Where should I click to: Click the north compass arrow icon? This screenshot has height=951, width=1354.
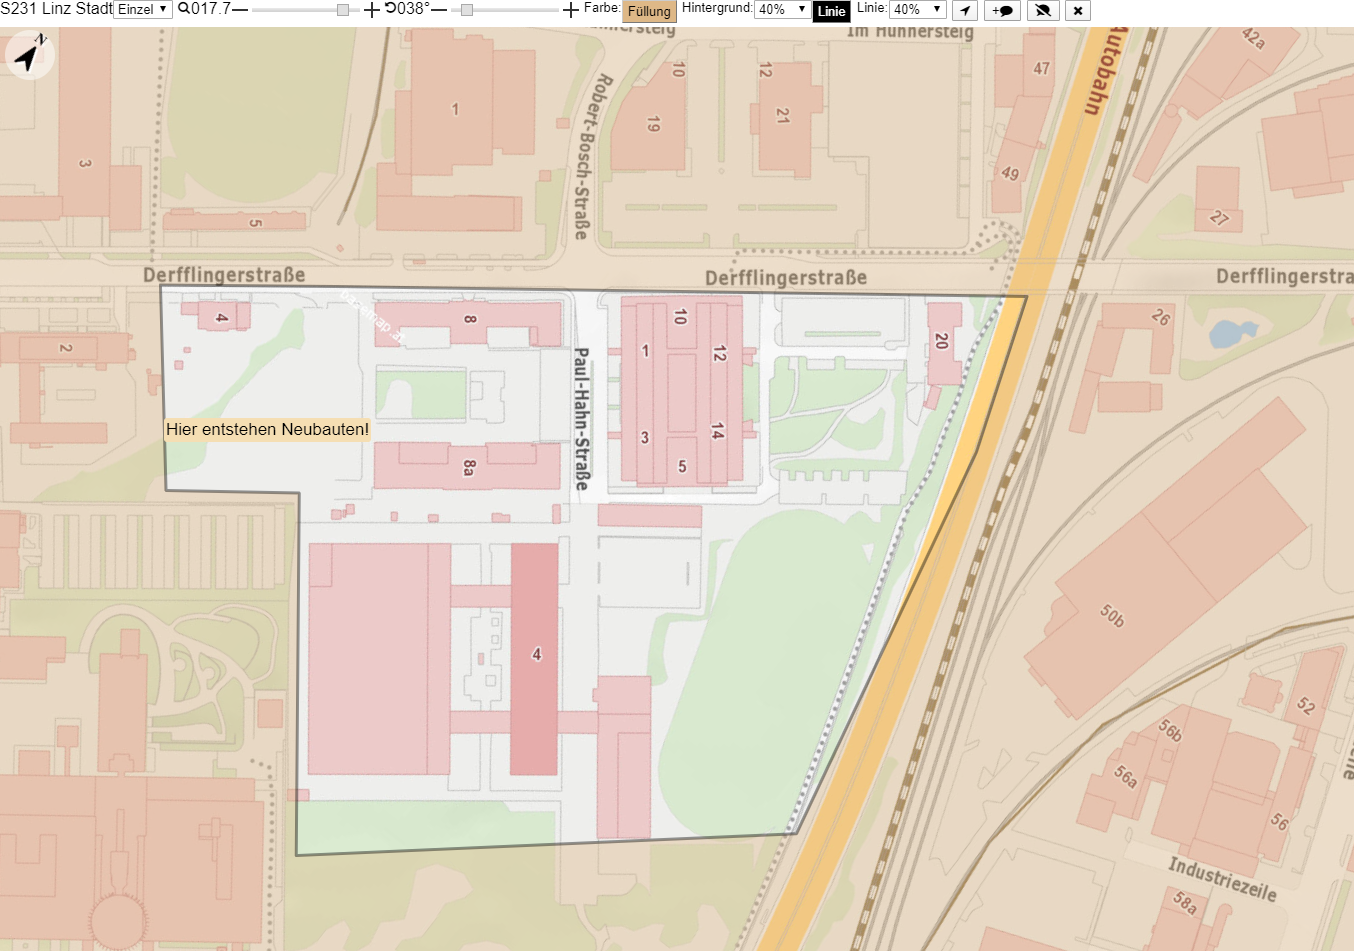pyautogui.click(x=29, y=56)
